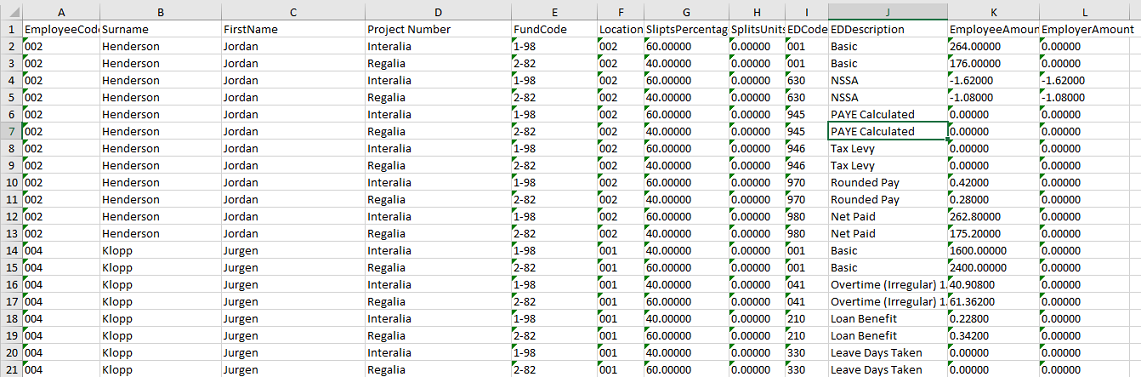
Task: Click the FirstName header cell
Action: (294, 29)
